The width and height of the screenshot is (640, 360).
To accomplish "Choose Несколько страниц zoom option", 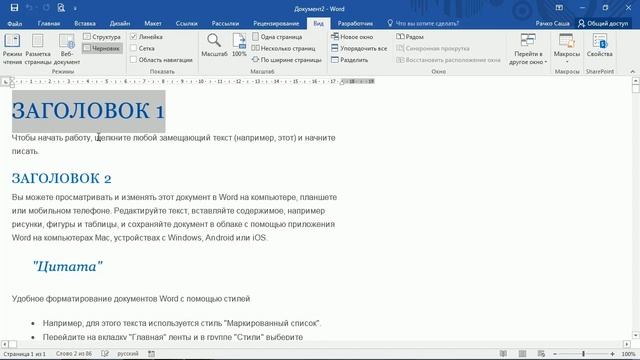I will 284,48.
